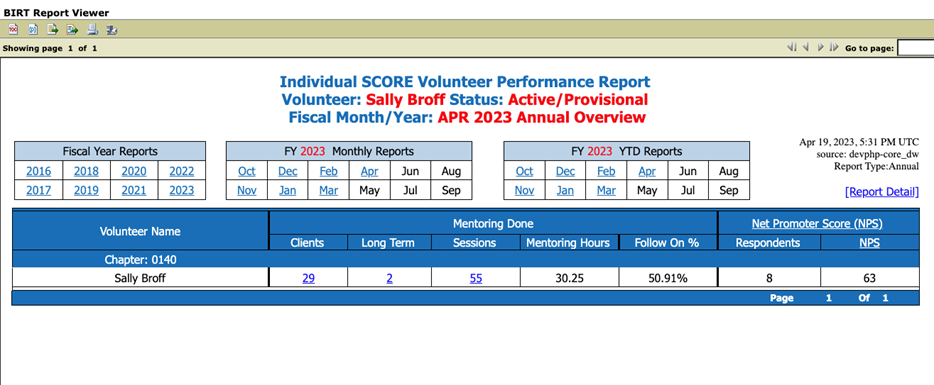934x385 pixels.
Task: Open Apr under FY 2023 Monthly Reports
Action: tap(369, 172)
